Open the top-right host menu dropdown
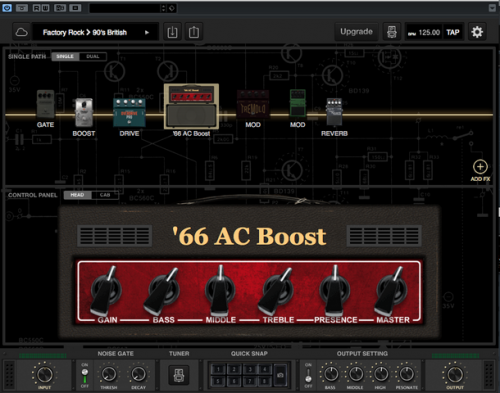The width and height of the screenshot is (500, 393). click(x=492, y=8)
